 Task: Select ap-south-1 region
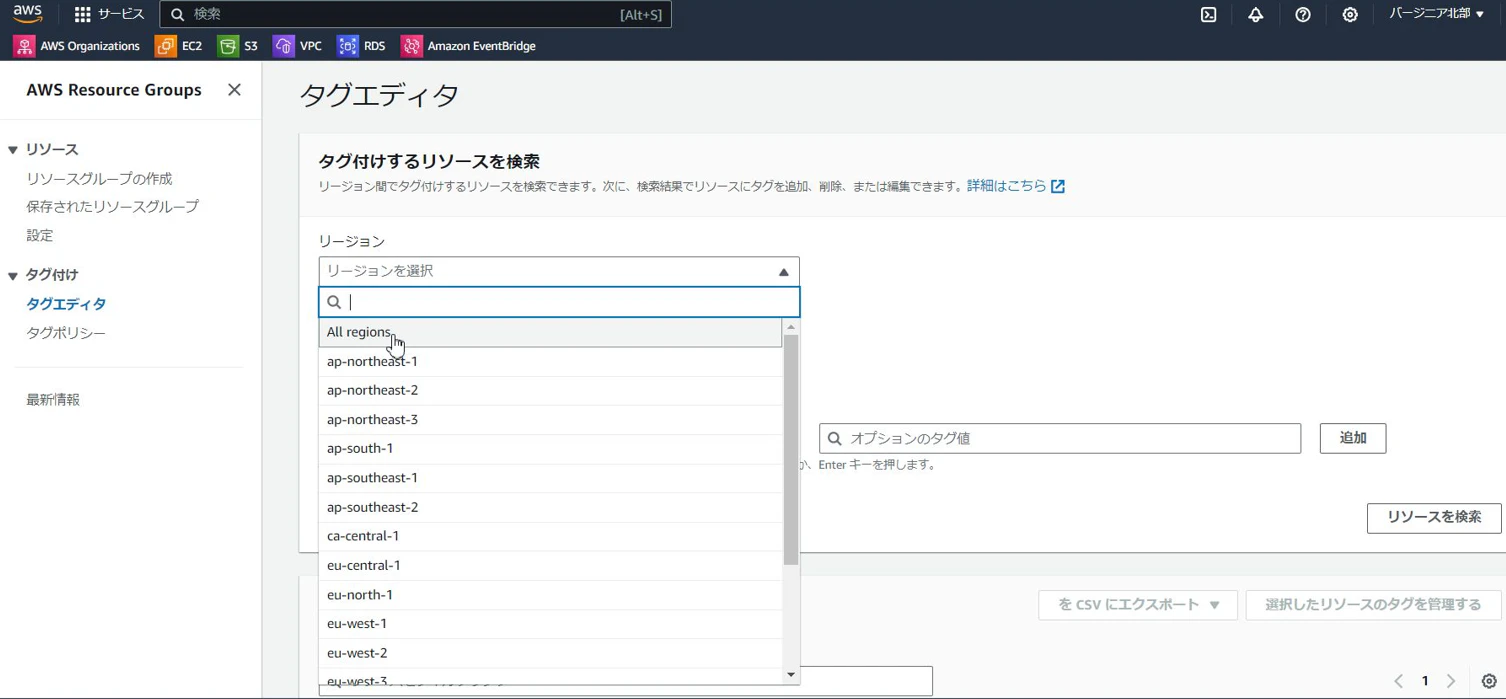[x=550, y=449]
